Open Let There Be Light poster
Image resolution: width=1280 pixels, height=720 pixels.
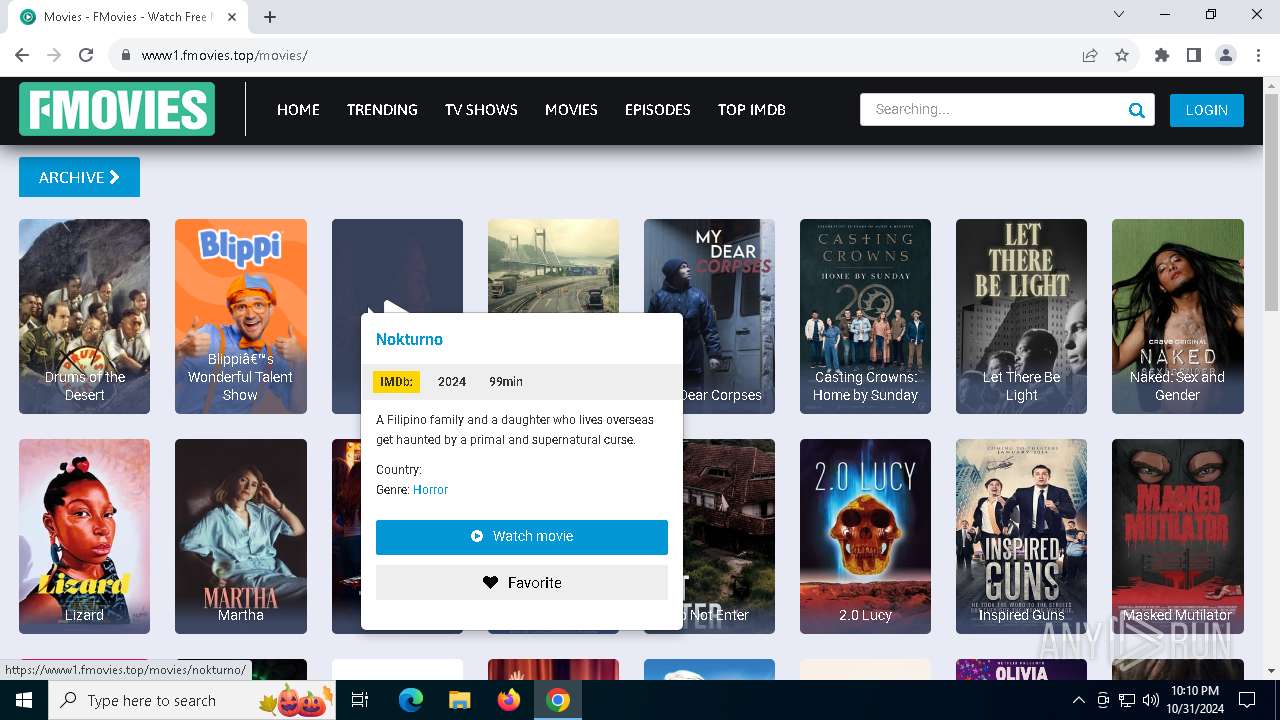point(1021,316)
